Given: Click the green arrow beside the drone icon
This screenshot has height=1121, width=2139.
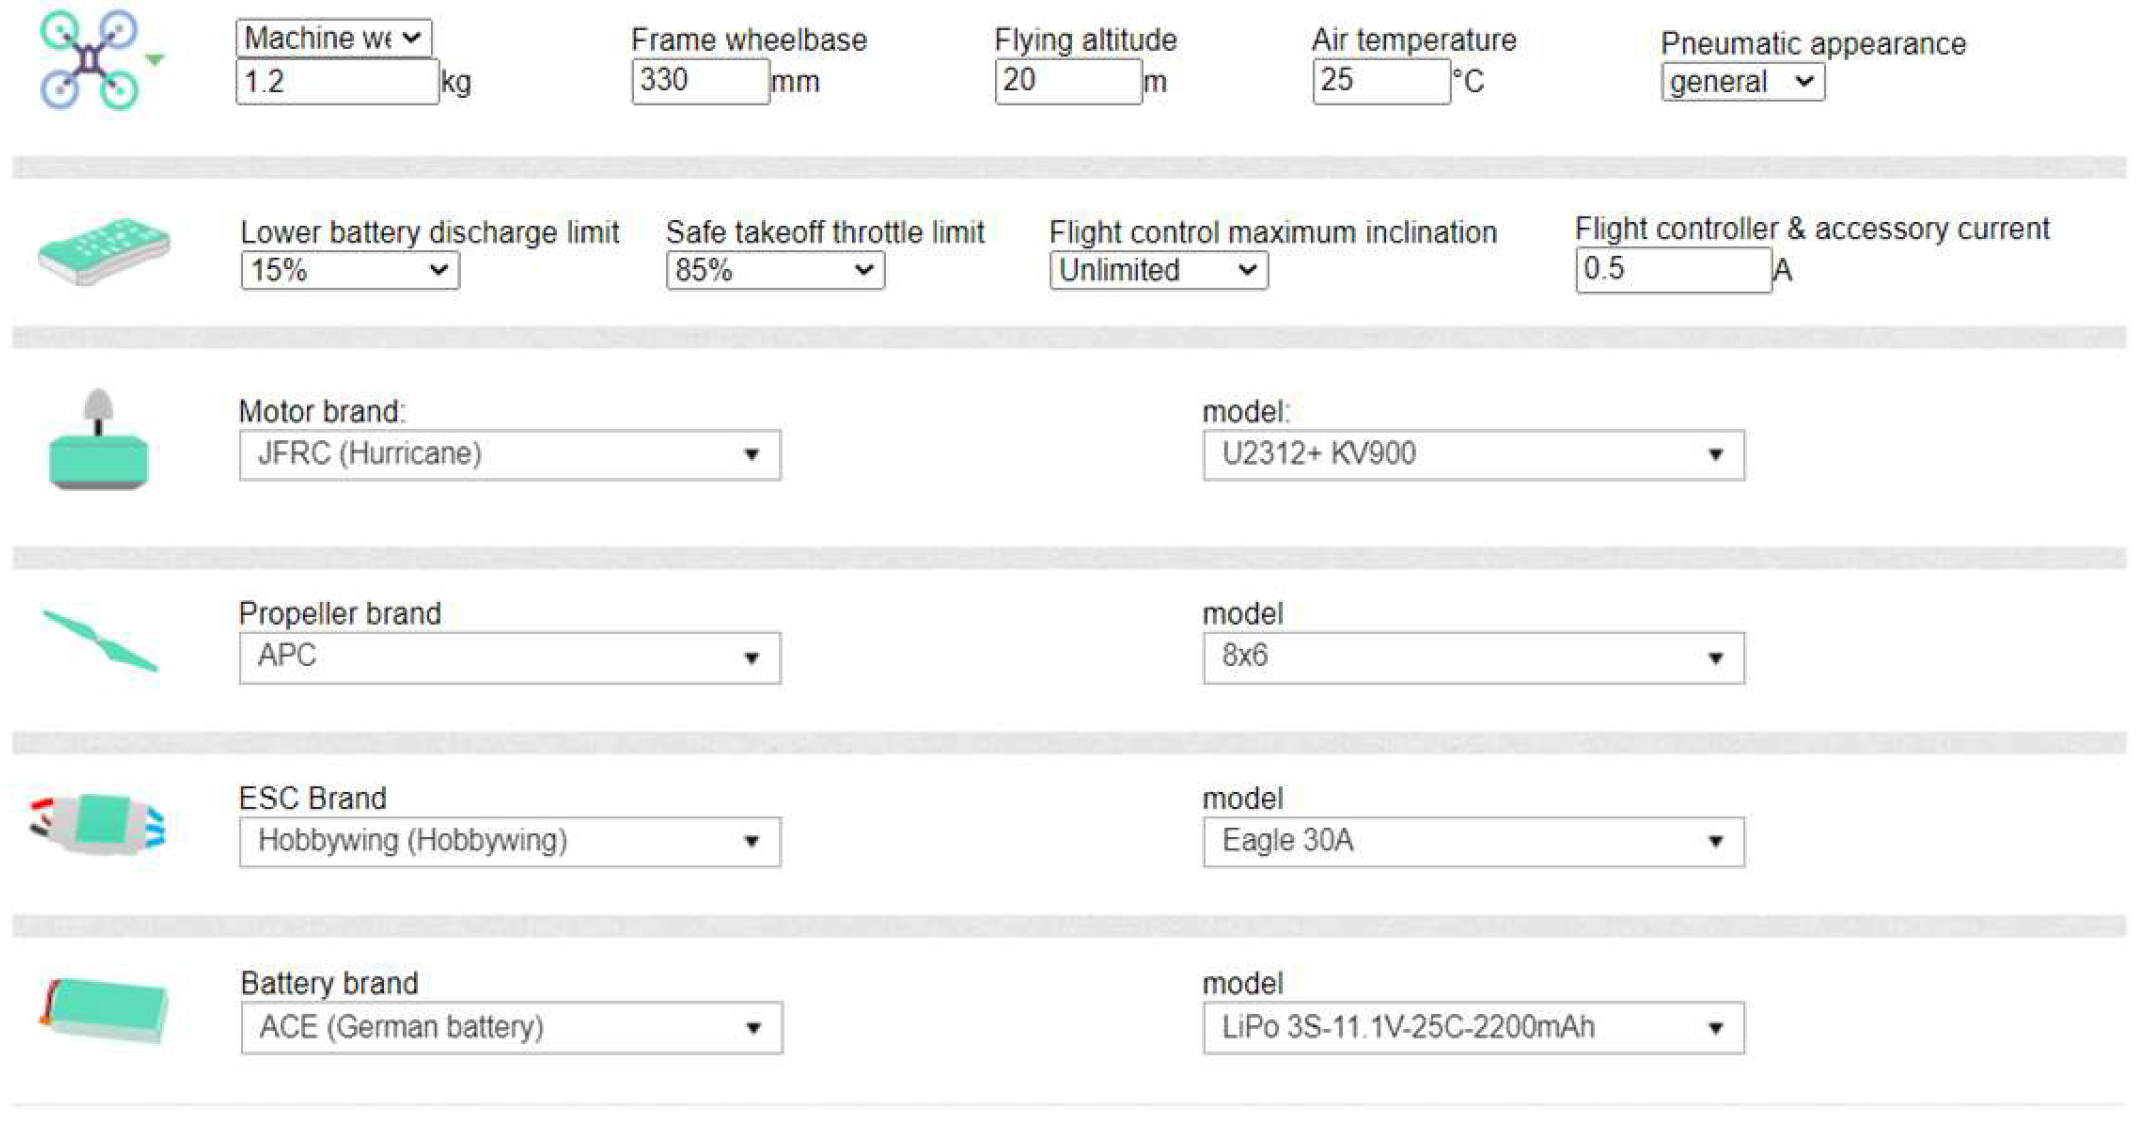Looking at the screenshot, I should pyautogui.click(x=155, y=60).
